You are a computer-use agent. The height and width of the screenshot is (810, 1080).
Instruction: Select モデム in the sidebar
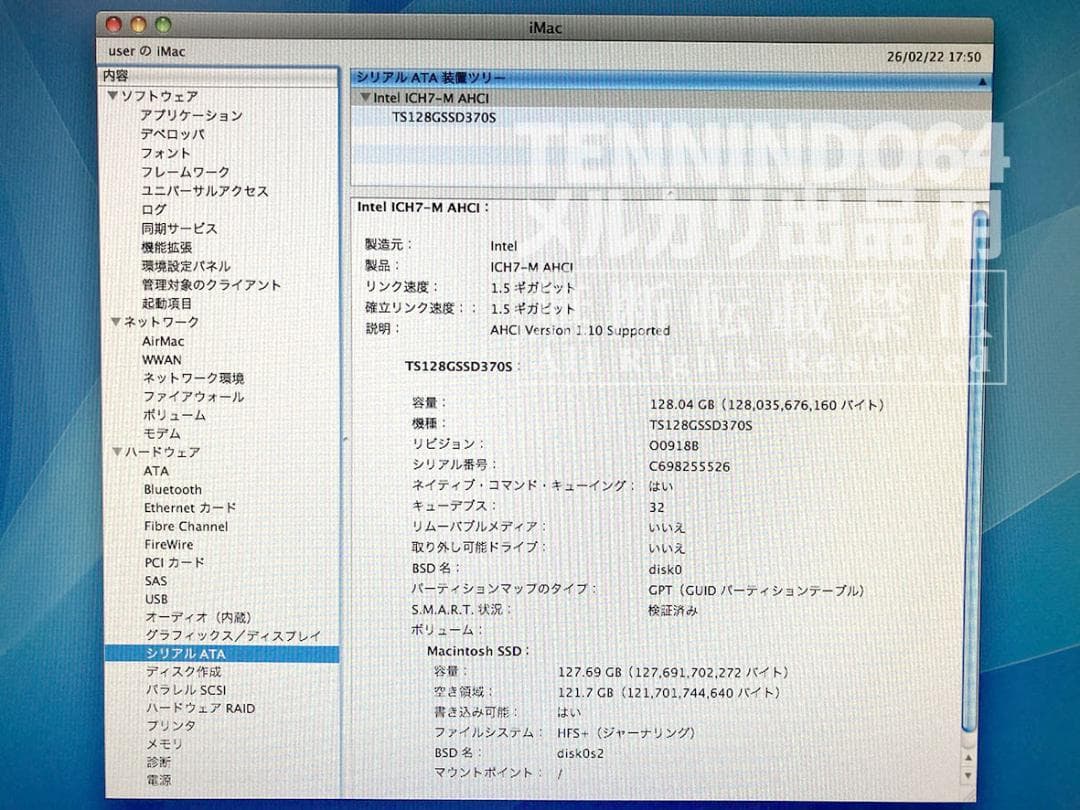coord(162,434)
